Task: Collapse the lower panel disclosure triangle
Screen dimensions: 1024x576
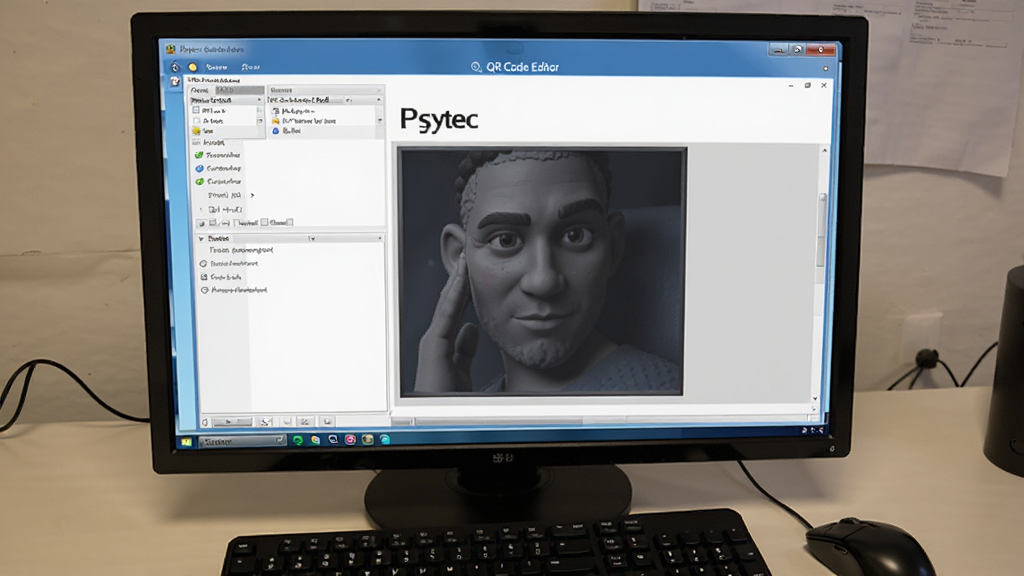Action: [201, 238]
